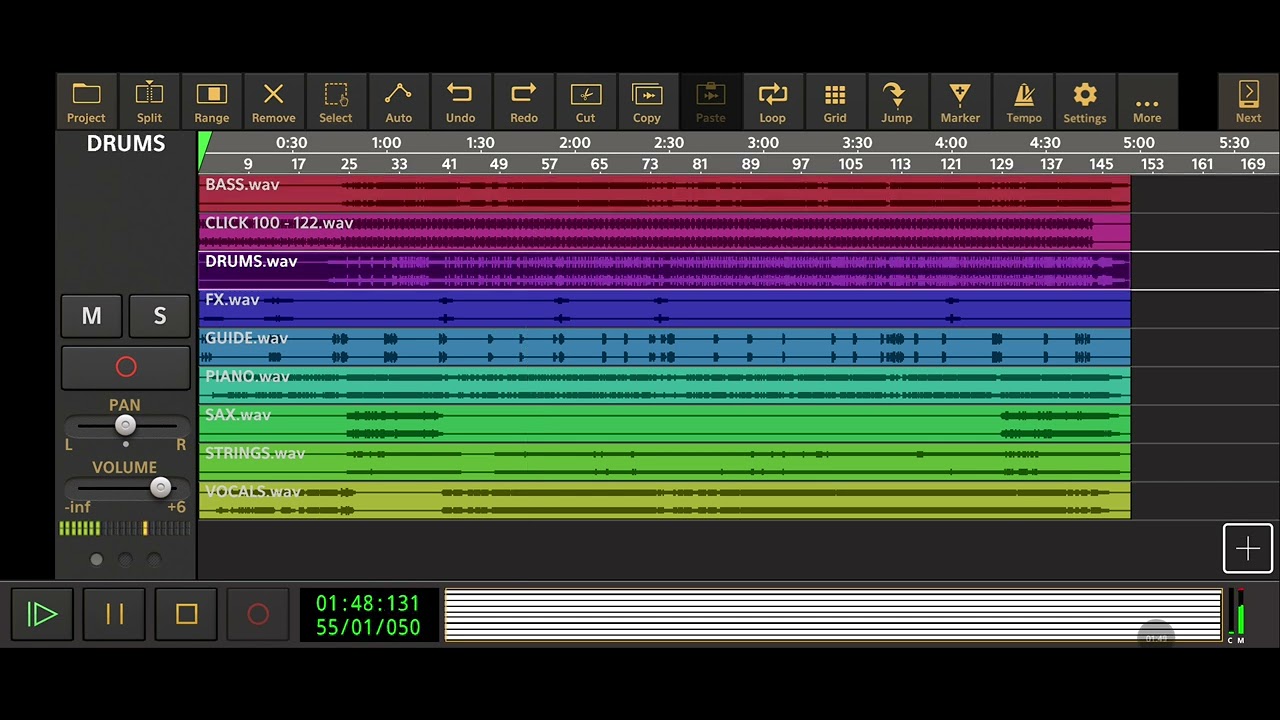The height and width of the screenshot is (720, 1280).
Task: Select the GUIDE.wav track
Action: (x=664, y=347)
